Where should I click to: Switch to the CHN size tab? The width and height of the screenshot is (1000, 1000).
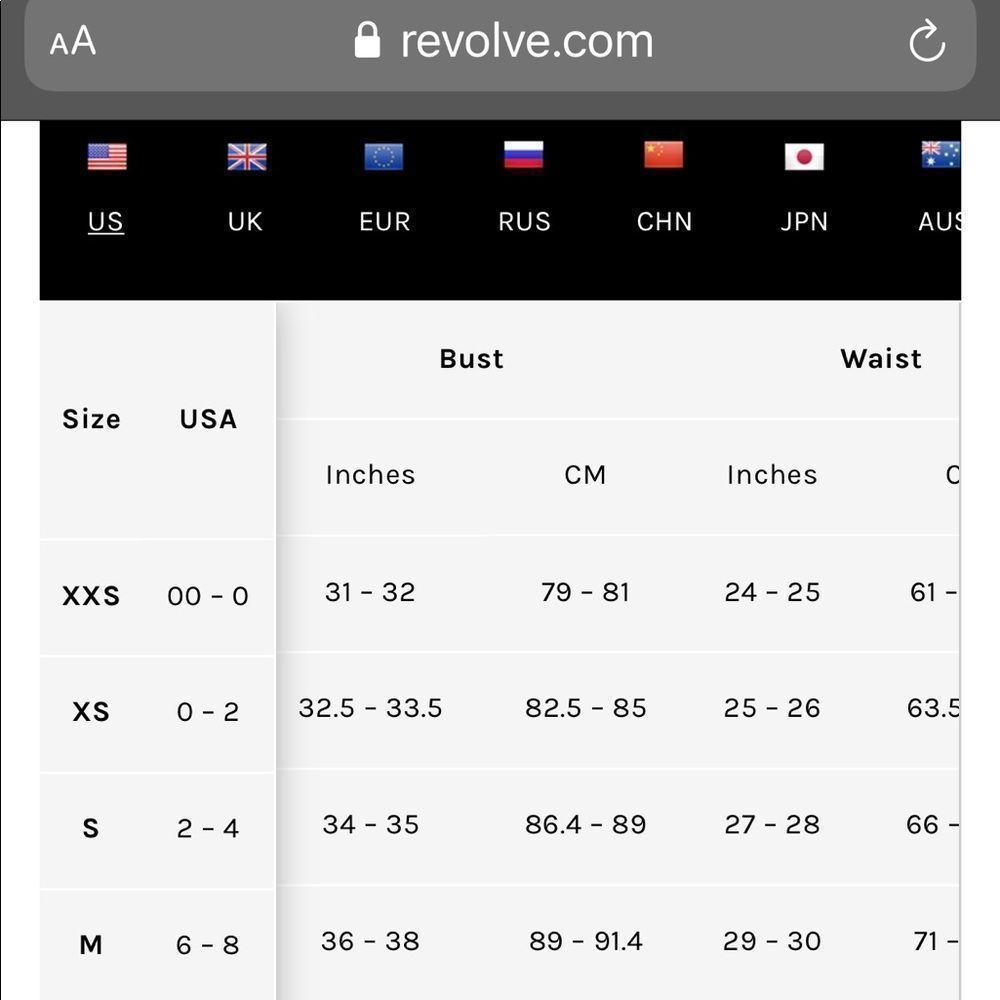click(665, 222)
